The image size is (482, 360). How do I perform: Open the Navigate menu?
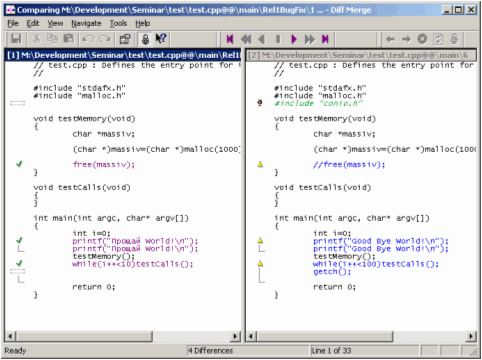(x=86, y=23)
